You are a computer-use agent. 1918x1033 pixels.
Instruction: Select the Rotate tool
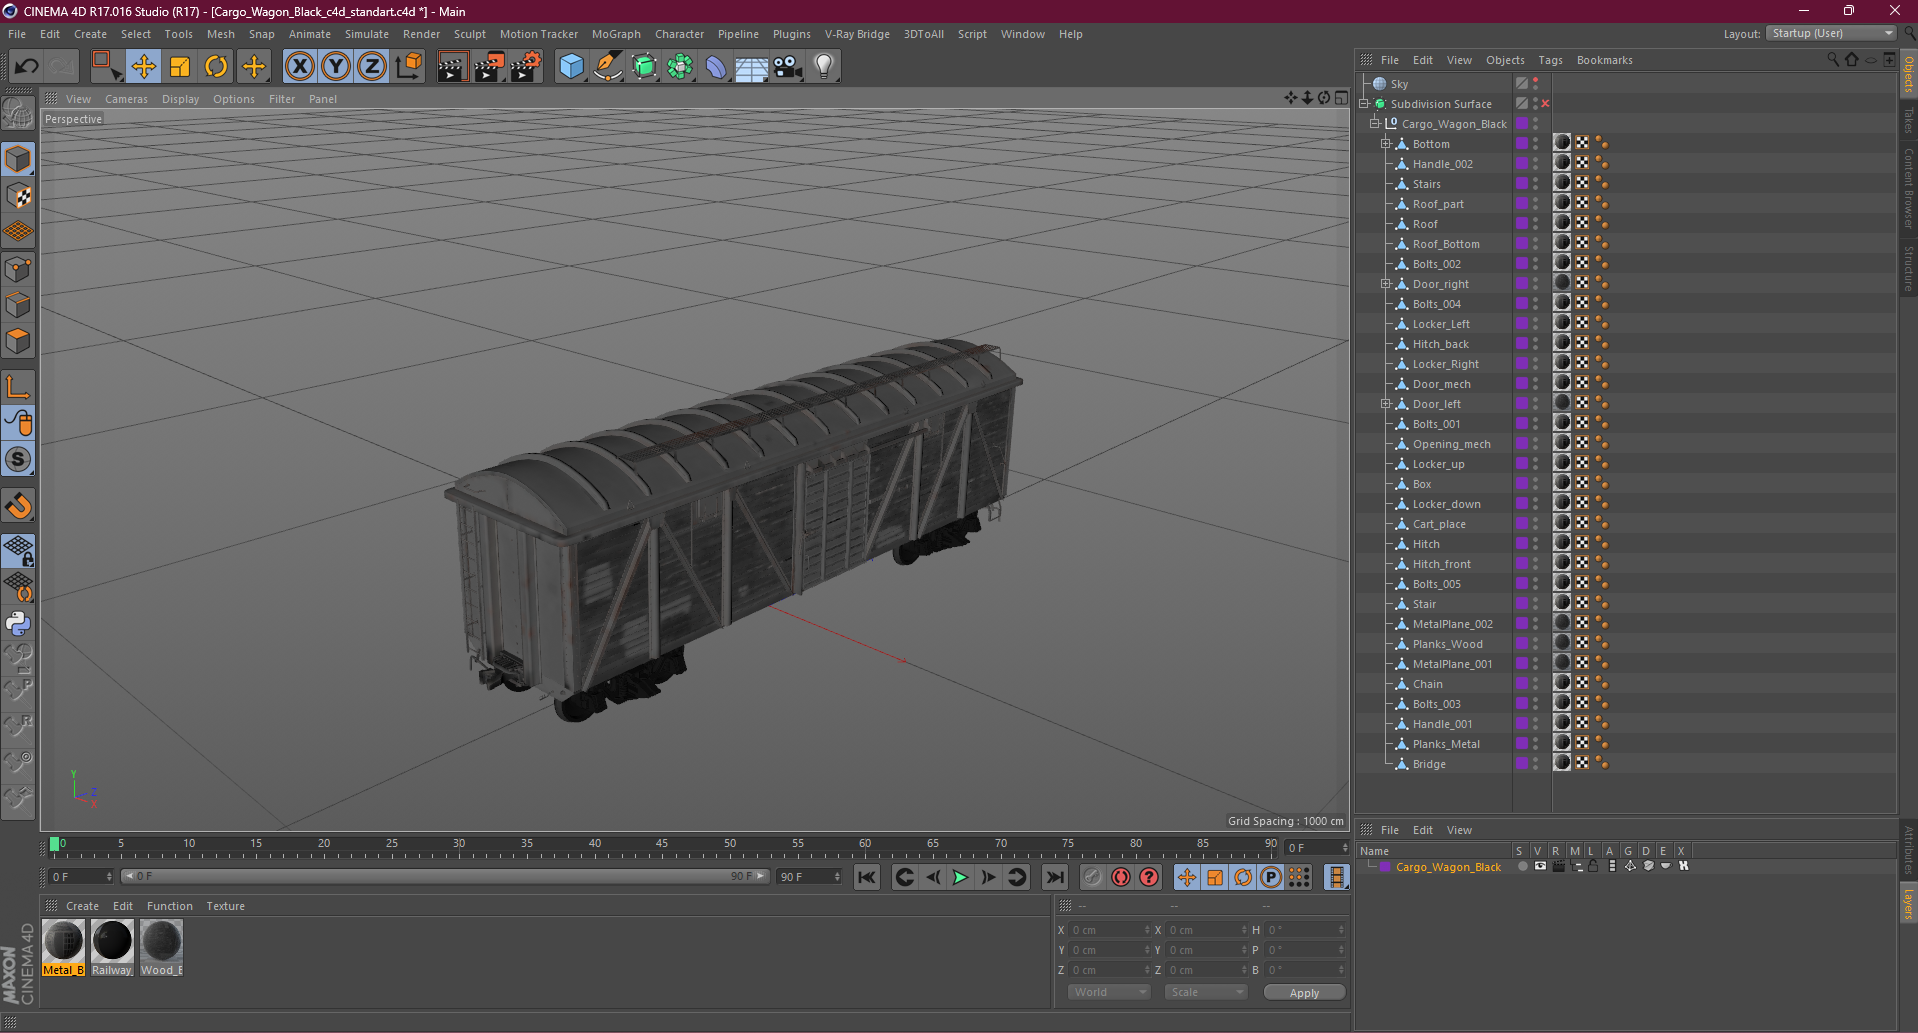[x=216, y=67]
